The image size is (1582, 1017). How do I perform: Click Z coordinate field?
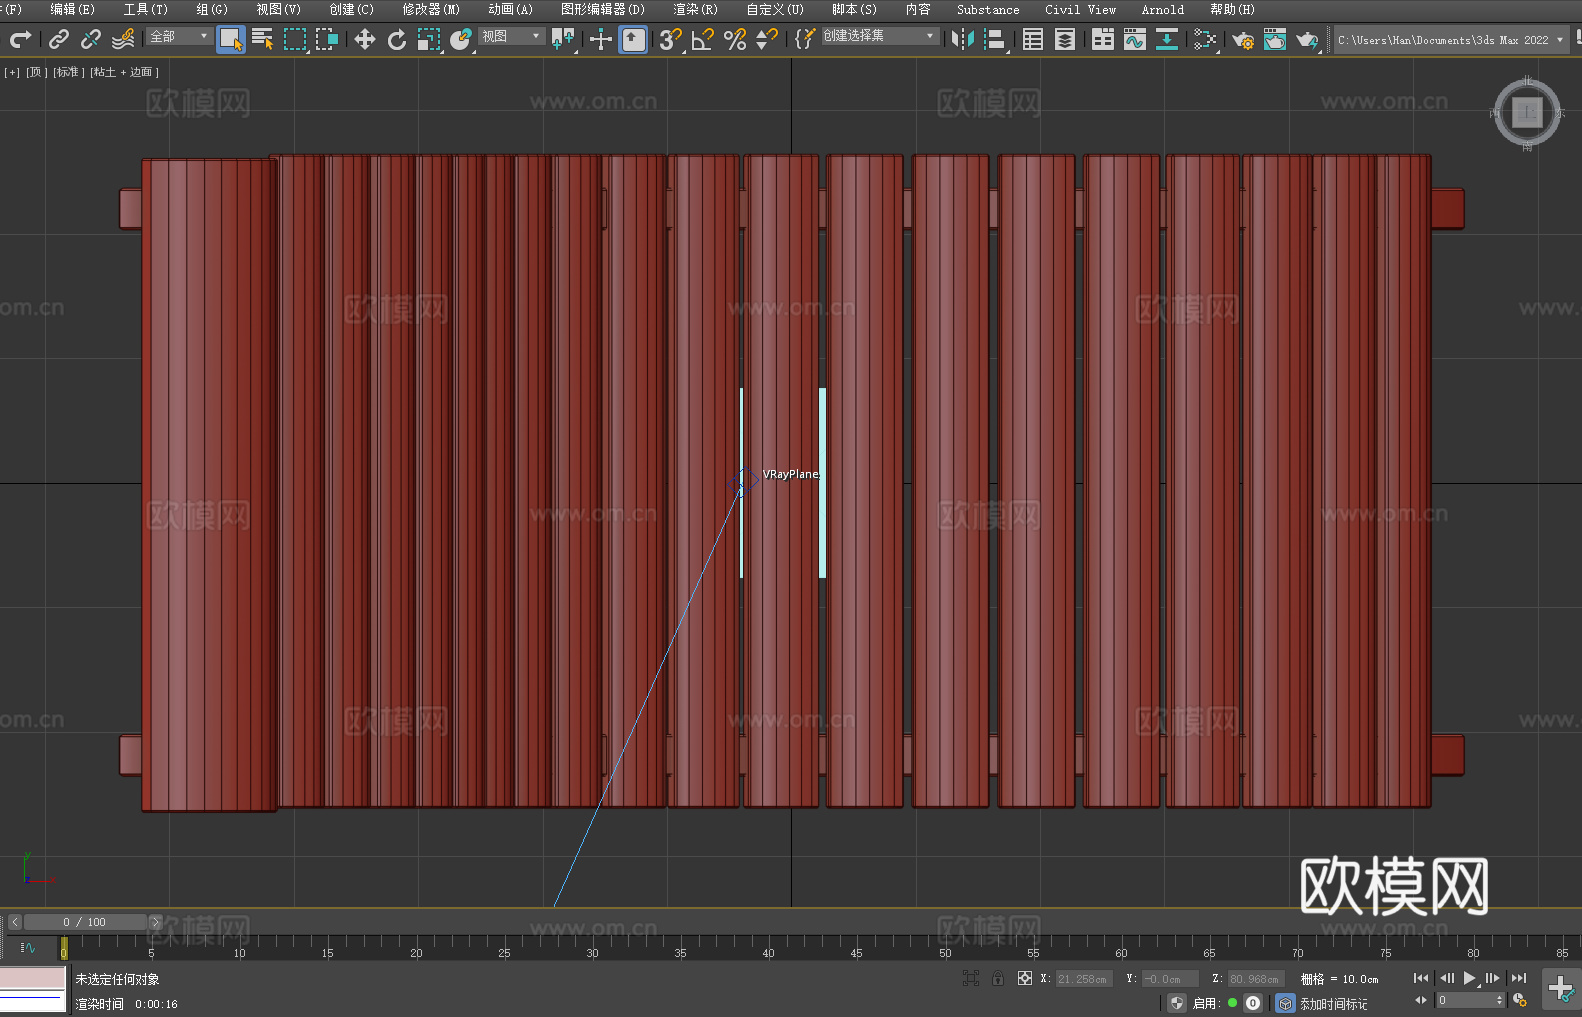point(1256,979)
